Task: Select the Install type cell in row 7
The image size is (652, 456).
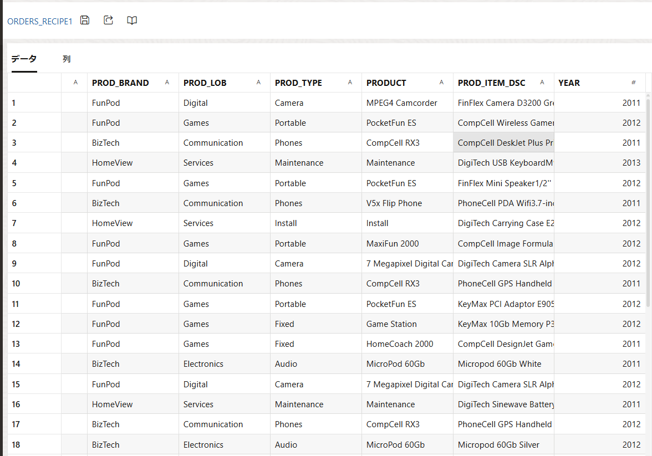Action: 316,223
